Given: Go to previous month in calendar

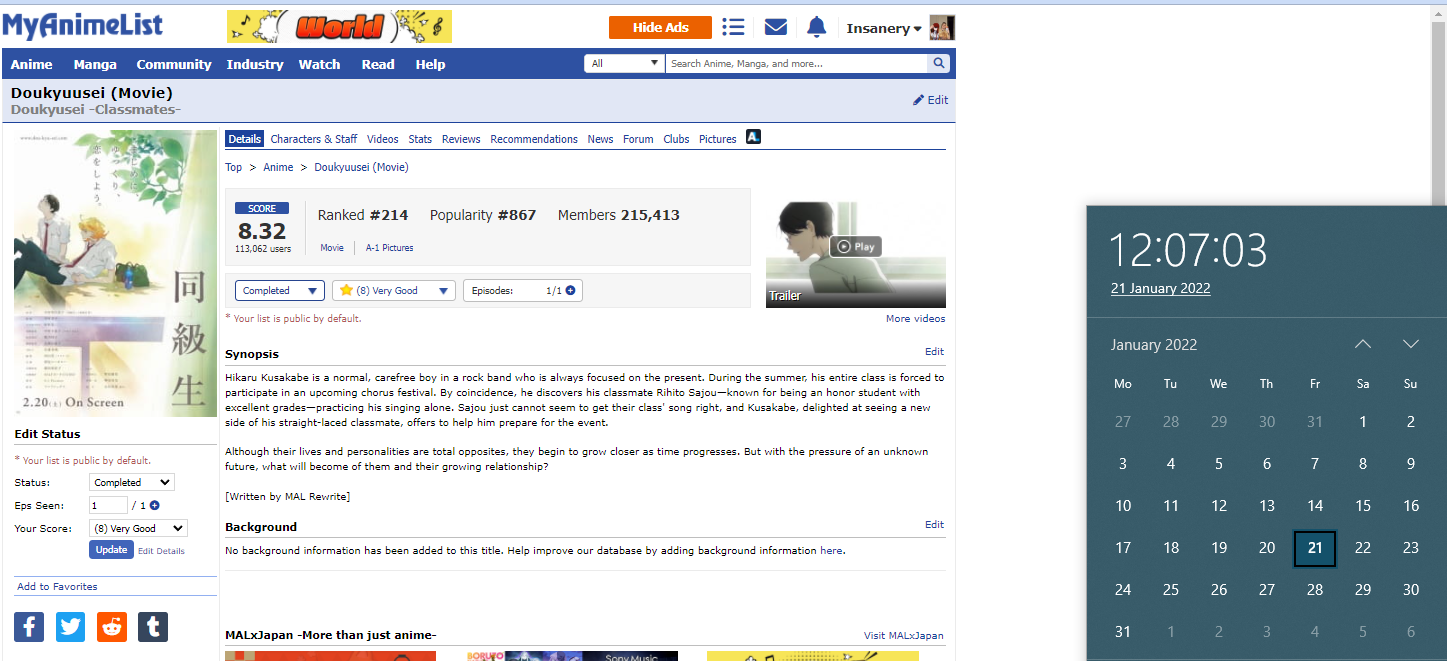Looking at the screenshot, I should point(1363,344).
